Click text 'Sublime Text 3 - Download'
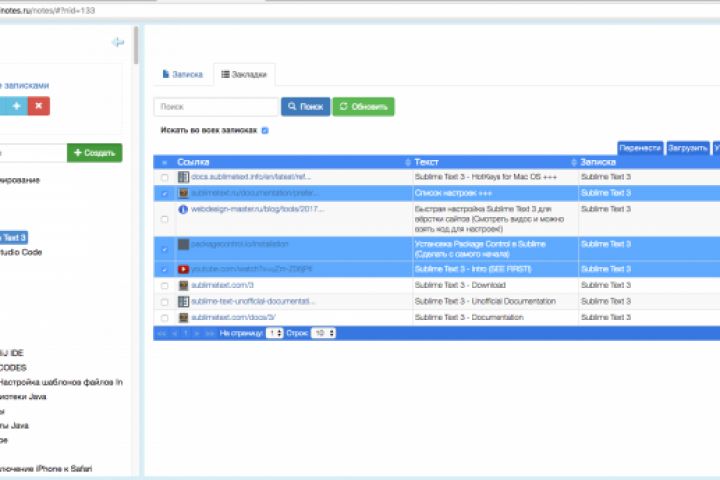 (x=460, y=285)
